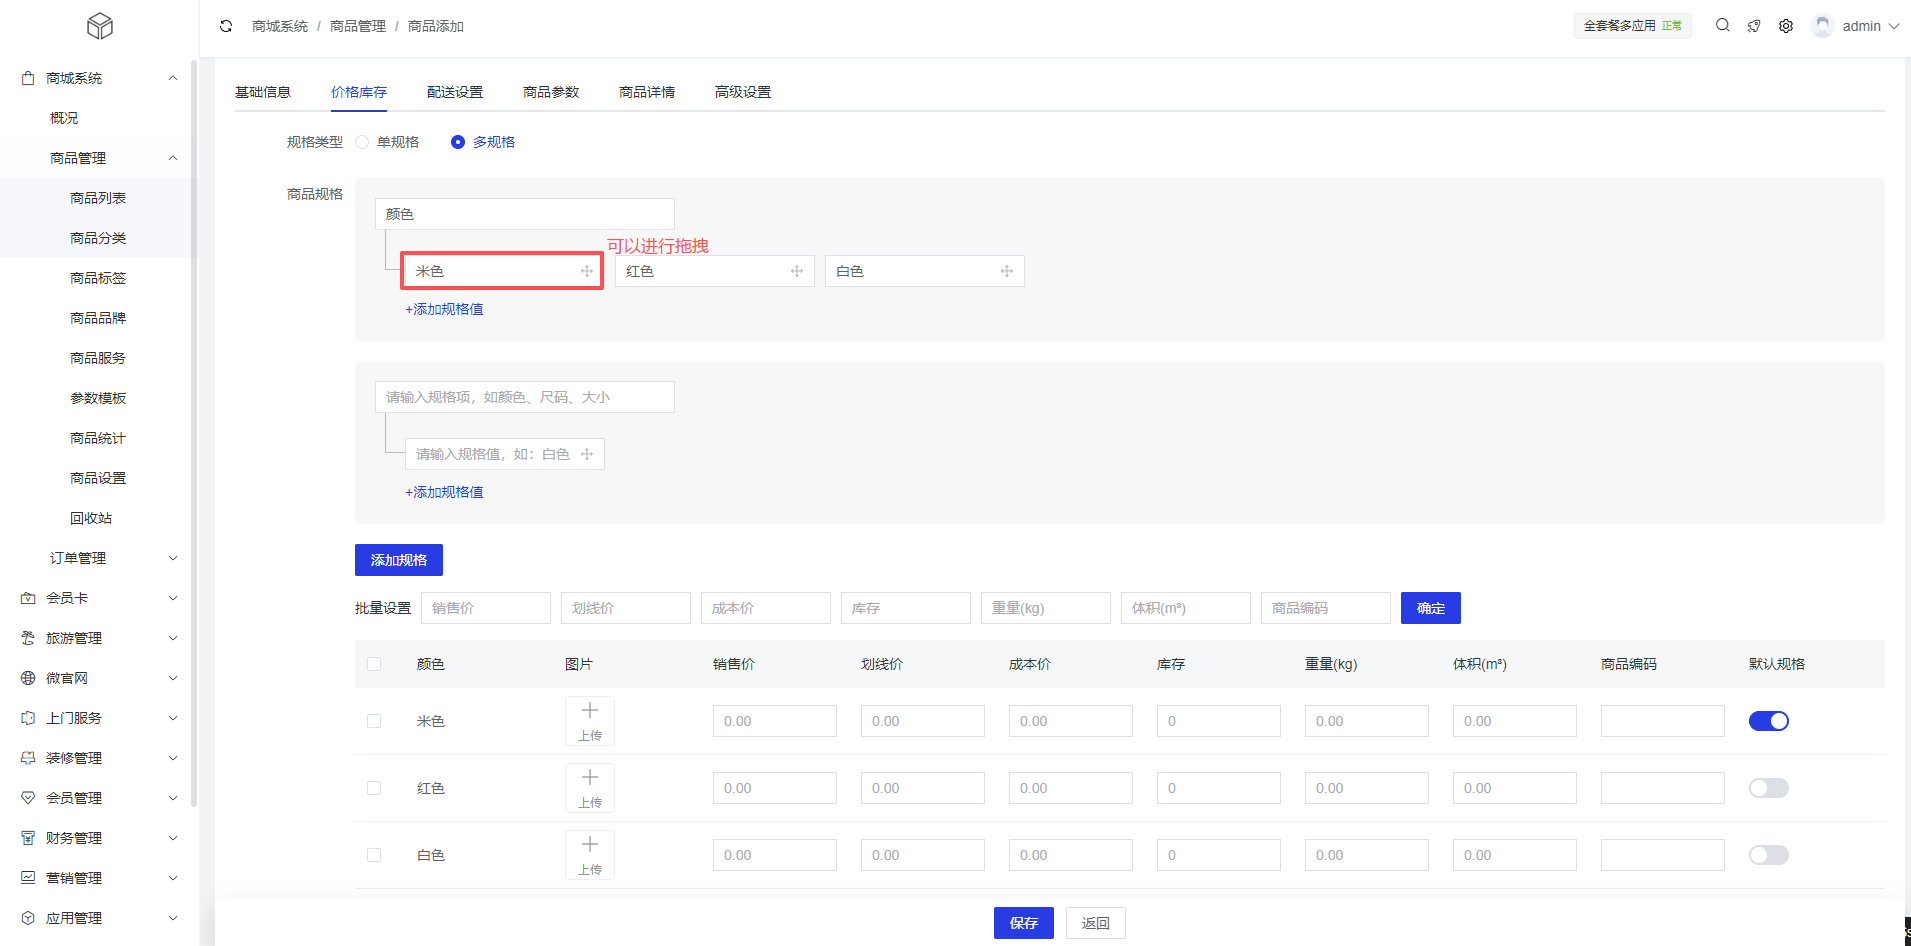Click the rocket icon in header
The height and width of the screenshot is (946, 1911).
click(1754, 26)
